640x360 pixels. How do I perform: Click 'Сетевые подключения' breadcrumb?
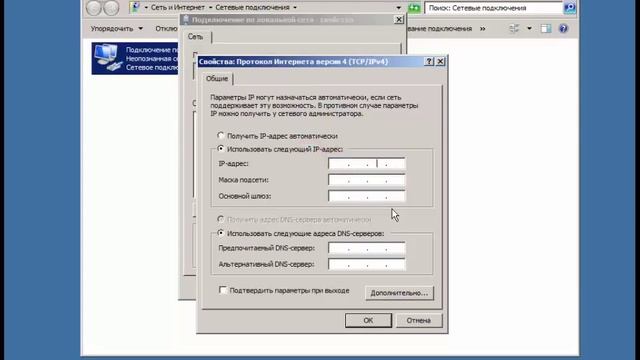(252, 7)
